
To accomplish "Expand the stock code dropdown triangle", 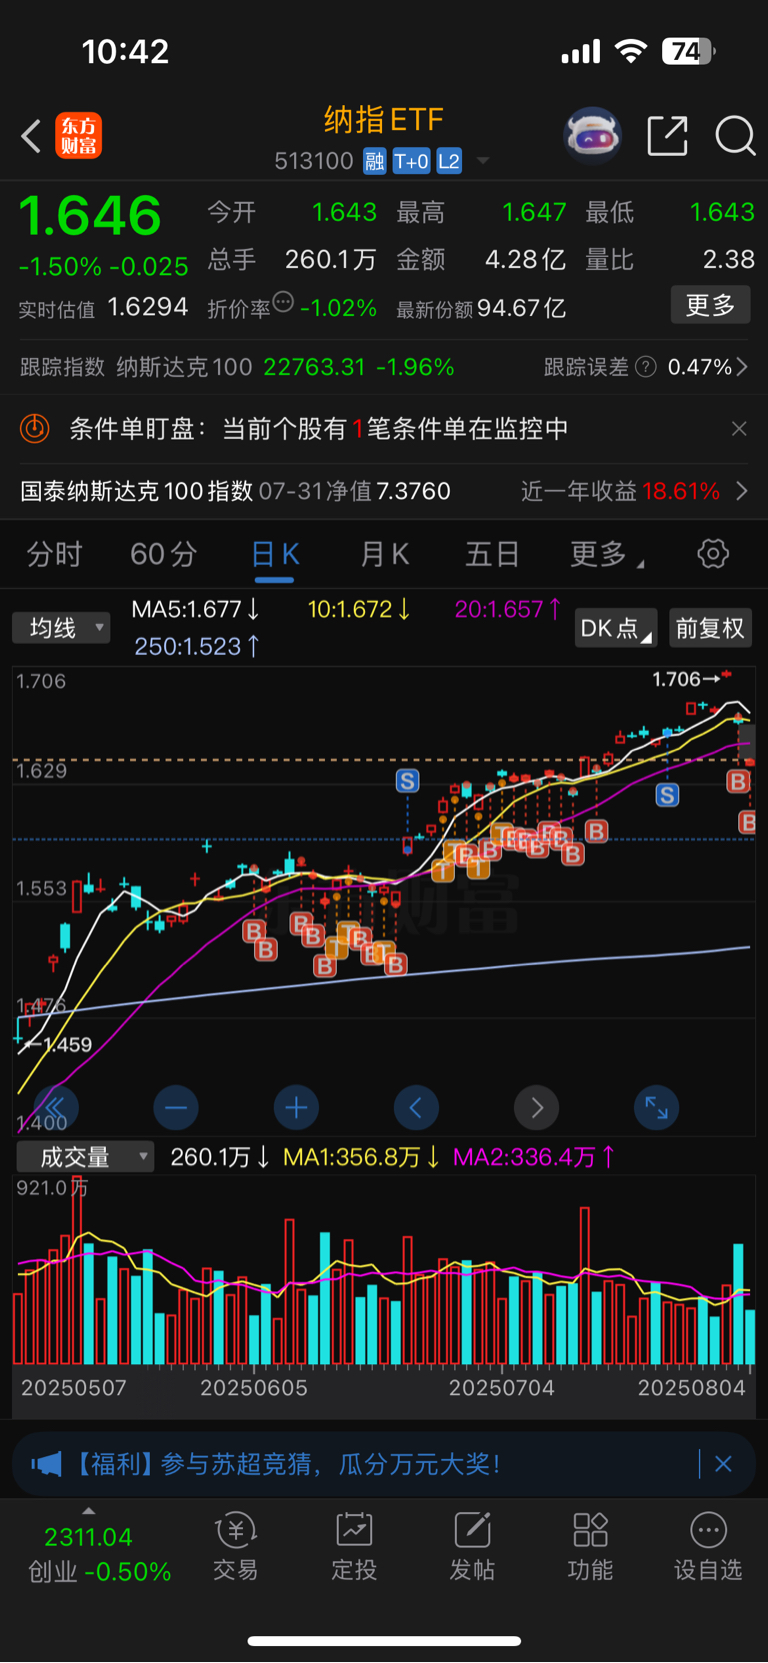I will [483, 161].
